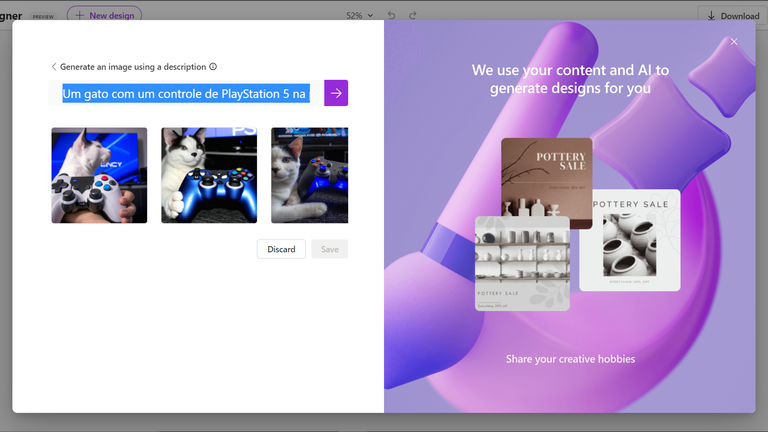Go back via the chevron beside 'Generate an image'
The height and width of the screenshot is (432, 768).
54,67
